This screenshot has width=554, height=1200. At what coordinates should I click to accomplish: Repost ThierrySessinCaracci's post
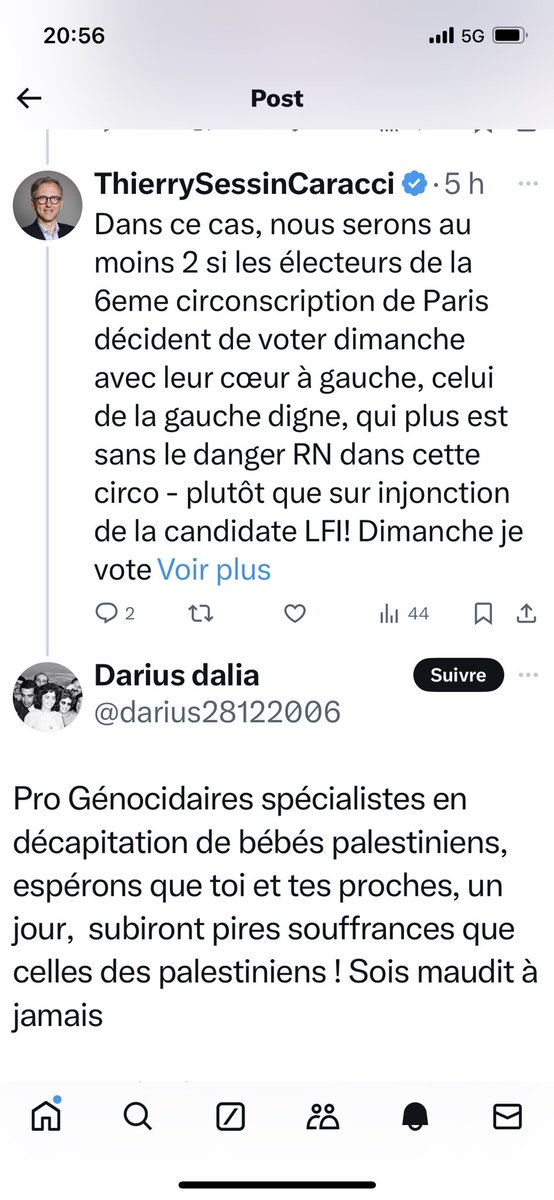(201, 614)
